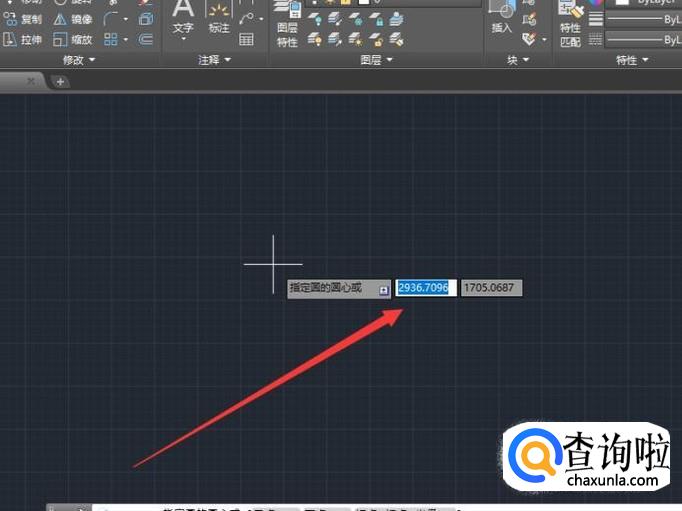Open the array tool dropdown arrow
The height and width of the screenshot is (511, 682).
click(126, 40)
